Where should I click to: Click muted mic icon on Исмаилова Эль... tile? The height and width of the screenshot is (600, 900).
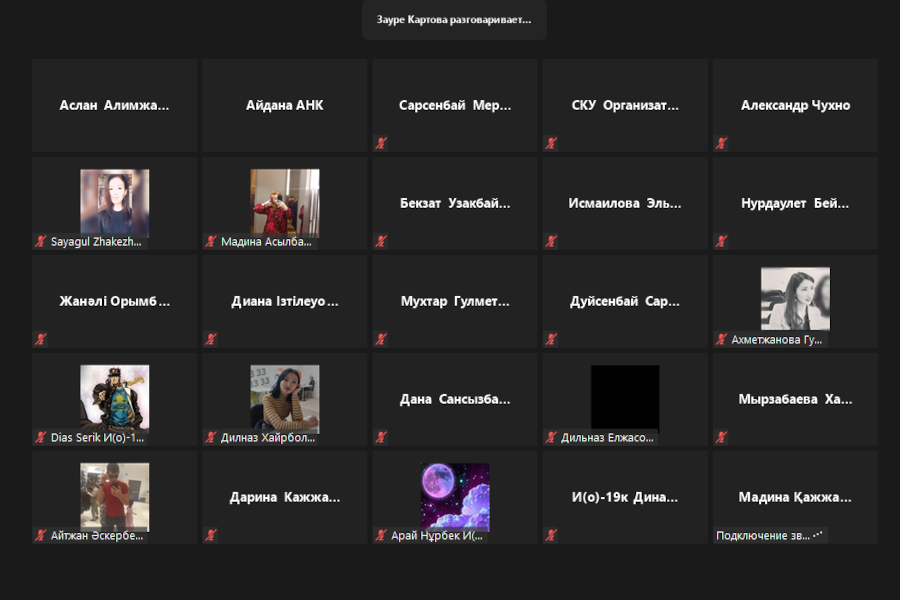[551, 242]
